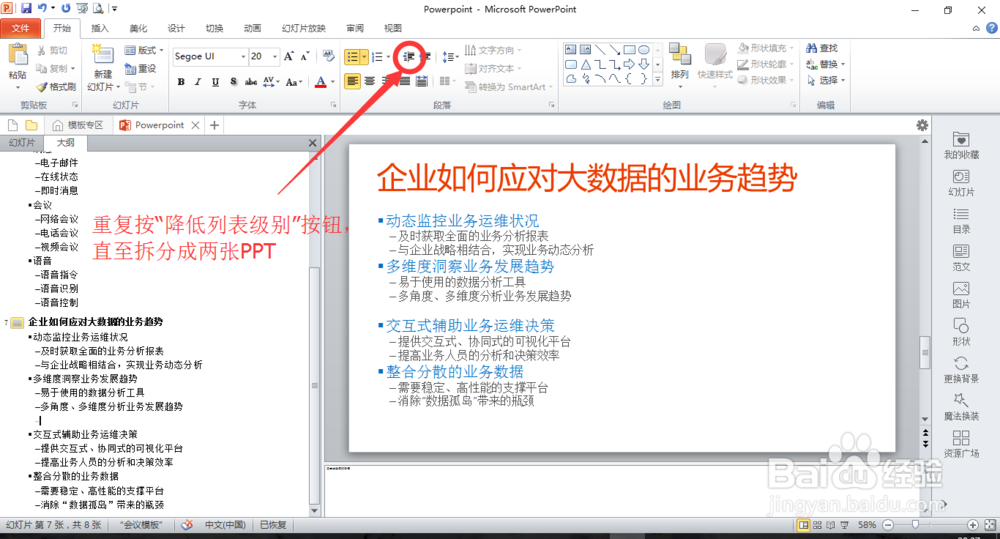Click the 排列 Arrange button
This screenshot has height=539, width=1000.
coord(680,62)
